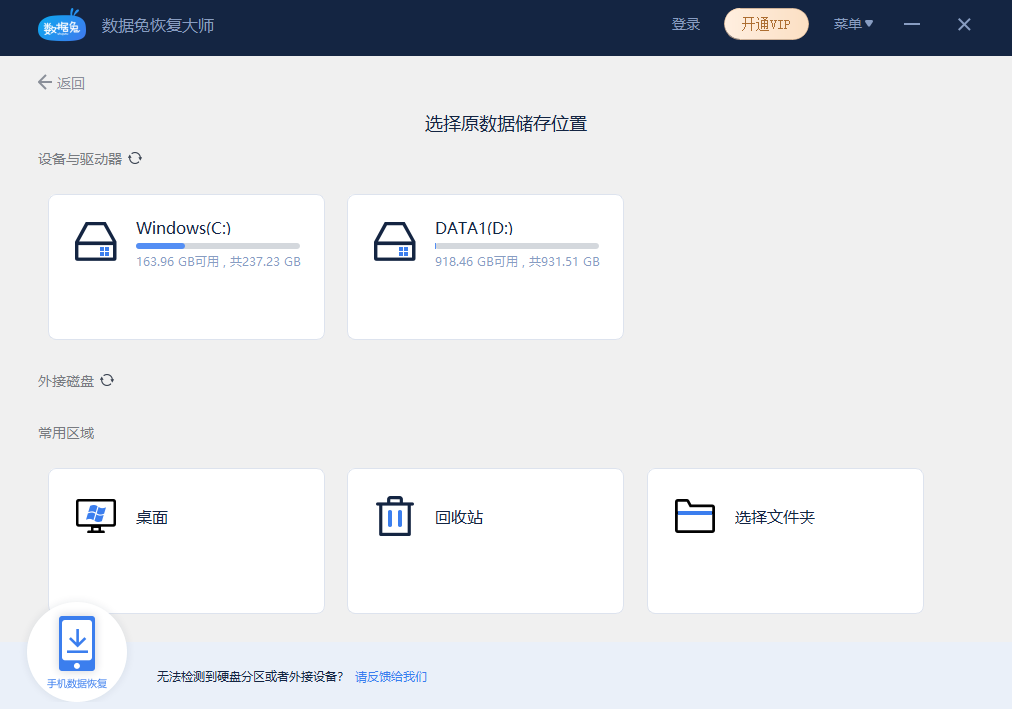Expand the Windows(C:) drive card
Image resolution: width=1012 pixels, height=709 pixels.
(186, 266)
